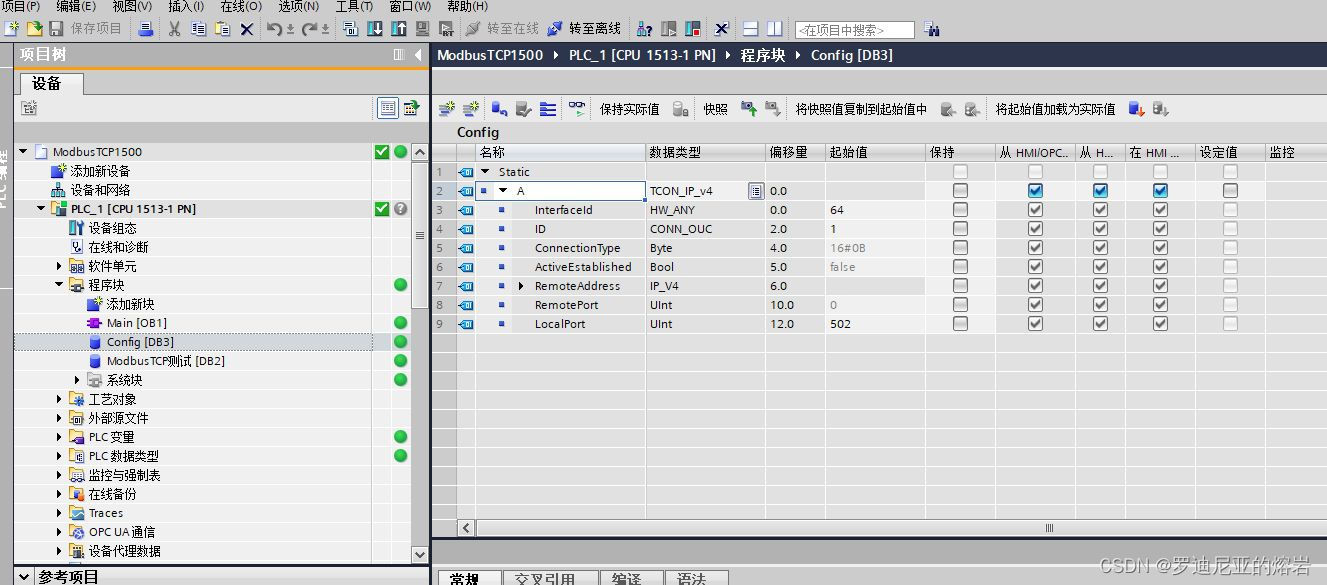Click the binoculars search icon

click(x=932, y=30)
